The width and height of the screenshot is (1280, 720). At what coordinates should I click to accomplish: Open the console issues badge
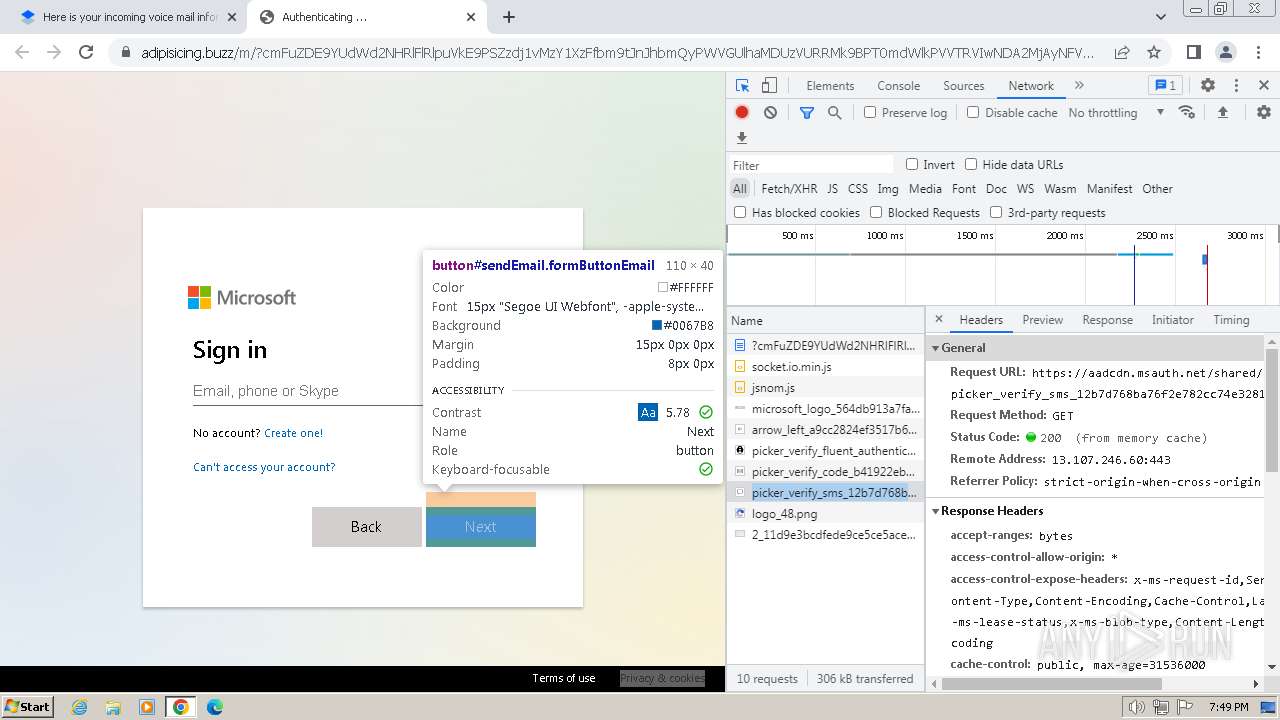(1165, 86)
